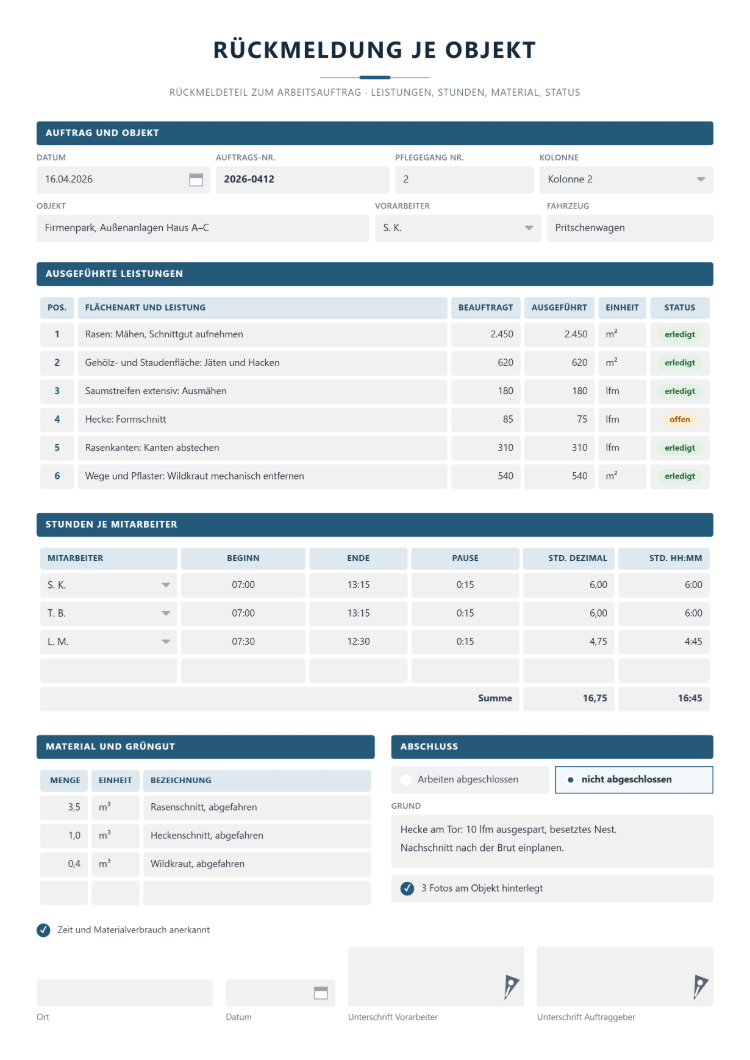This screenshot has width=750, height=1060.
Task: Open calendar picker in signature Datum field
Action: tap(321, 993)
